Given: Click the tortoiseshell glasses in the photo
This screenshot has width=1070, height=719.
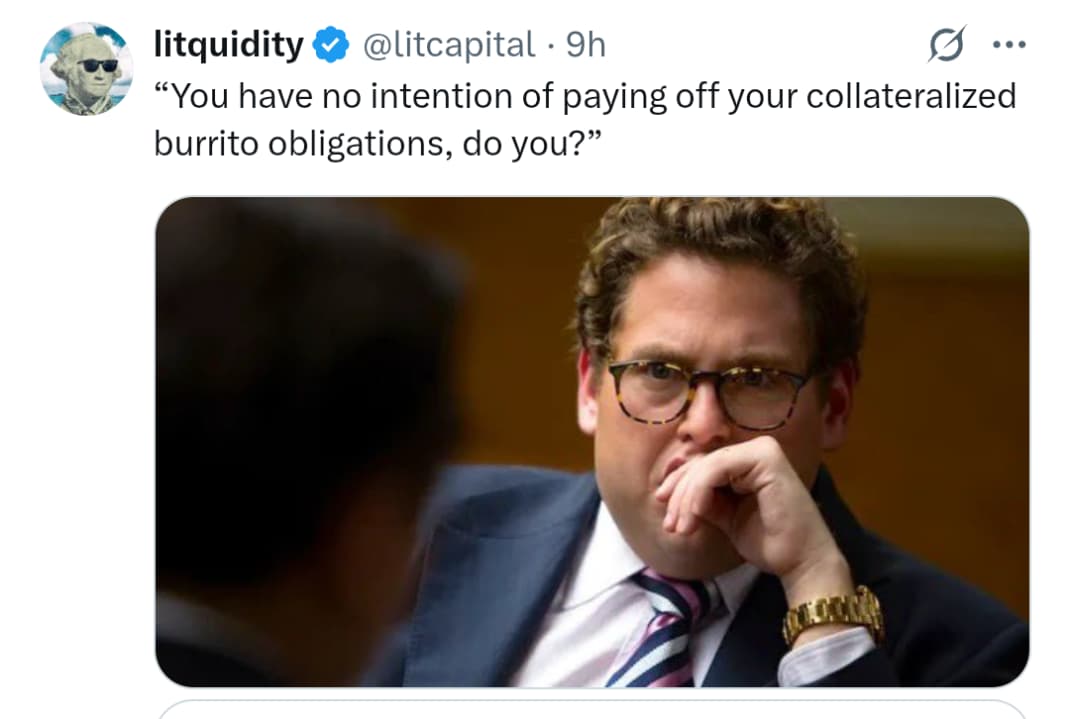Looking at the screenshot, I should tap(708, 391).
